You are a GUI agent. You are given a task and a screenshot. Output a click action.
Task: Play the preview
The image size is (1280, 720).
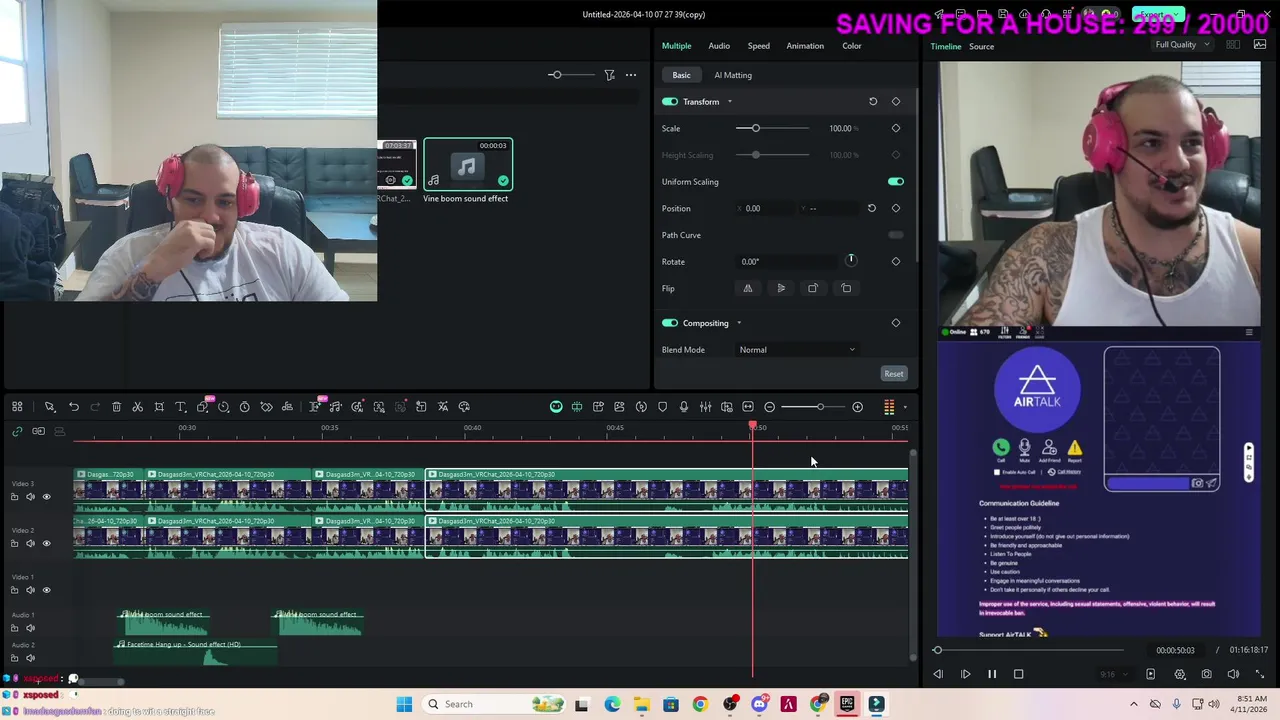point(965,674)
